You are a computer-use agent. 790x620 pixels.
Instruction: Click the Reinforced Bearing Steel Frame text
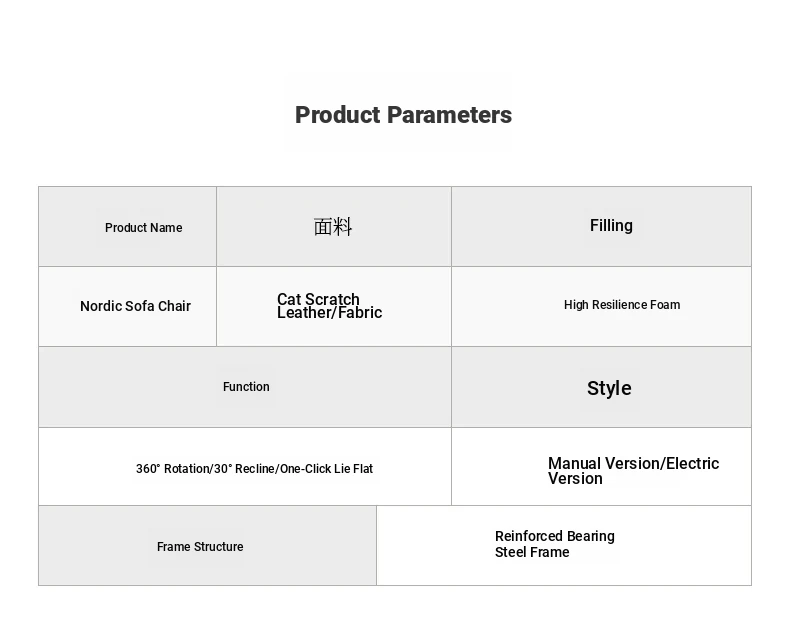(555, 544)
